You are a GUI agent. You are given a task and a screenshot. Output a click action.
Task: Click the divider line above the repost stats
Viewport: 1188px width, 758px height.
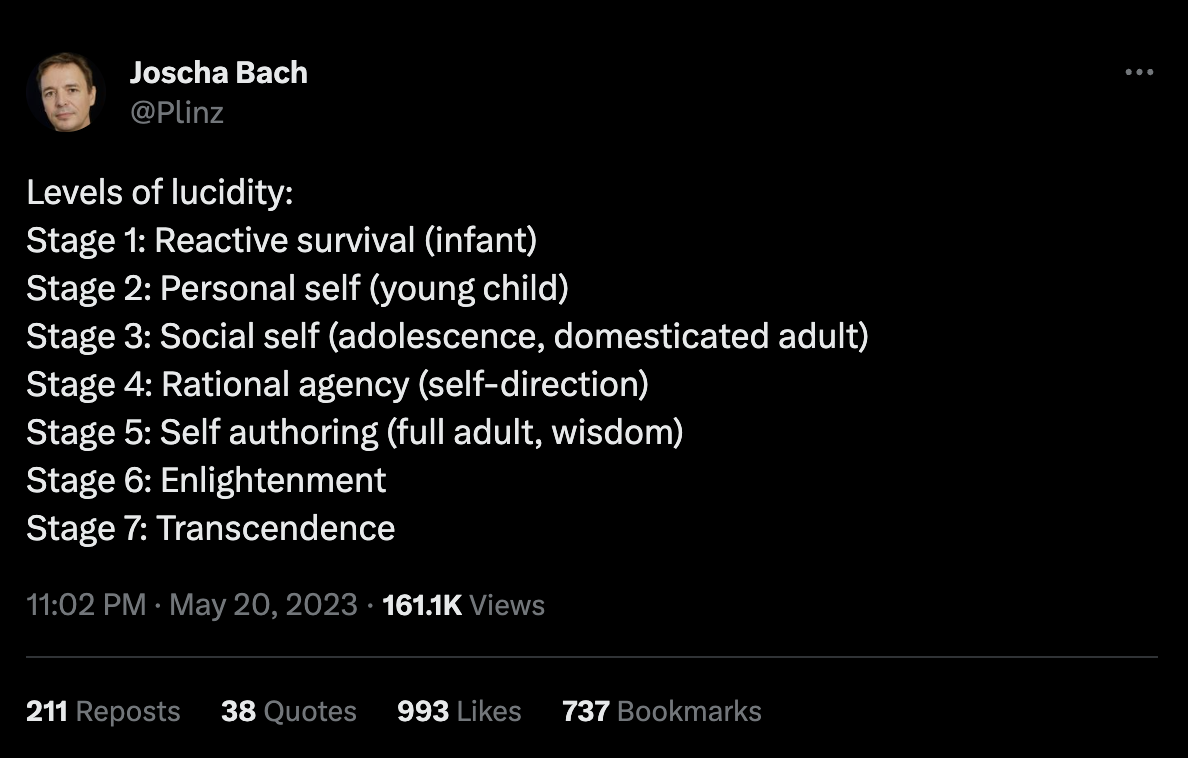click(592, 657)
